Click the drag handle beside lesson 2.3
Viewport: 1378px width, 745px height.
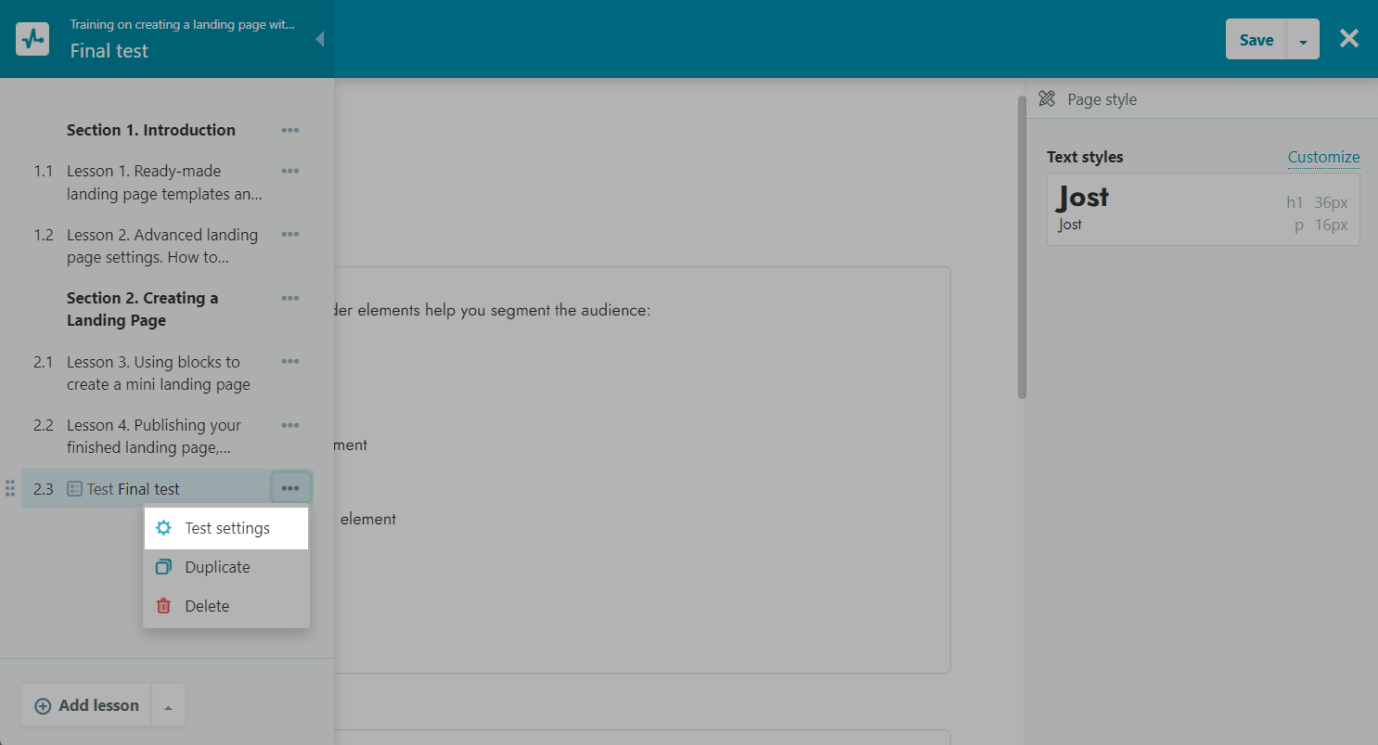coord(10,489)
